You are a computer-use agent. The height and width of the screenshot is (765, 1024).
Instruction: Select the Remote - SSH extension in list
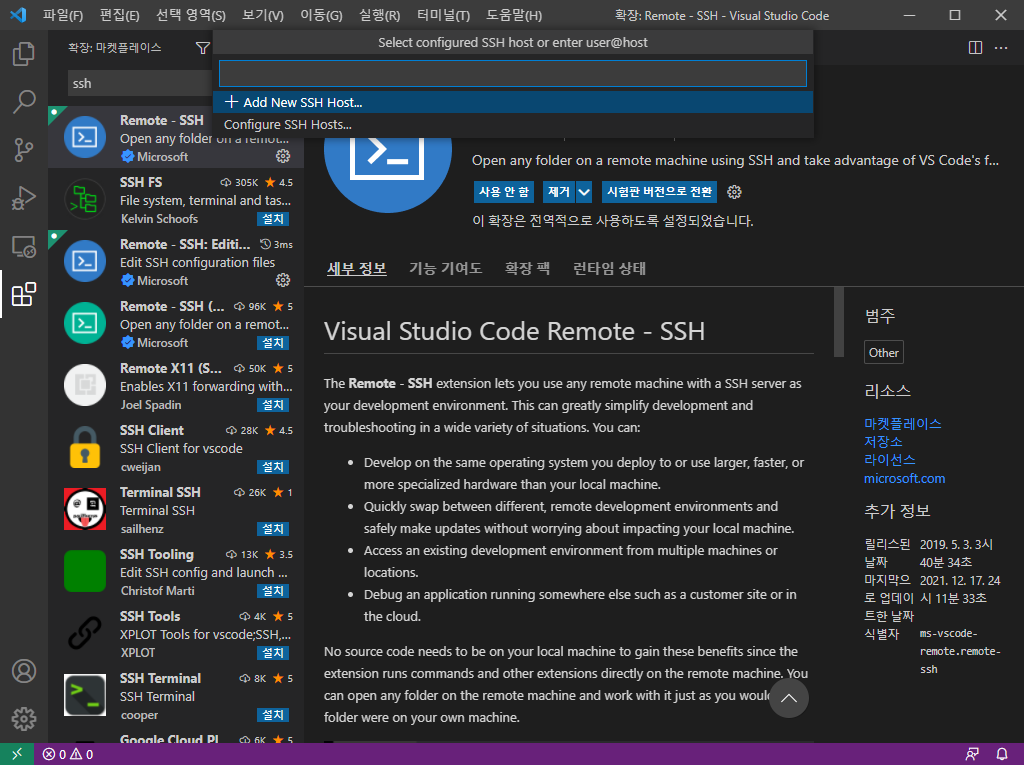176,138
